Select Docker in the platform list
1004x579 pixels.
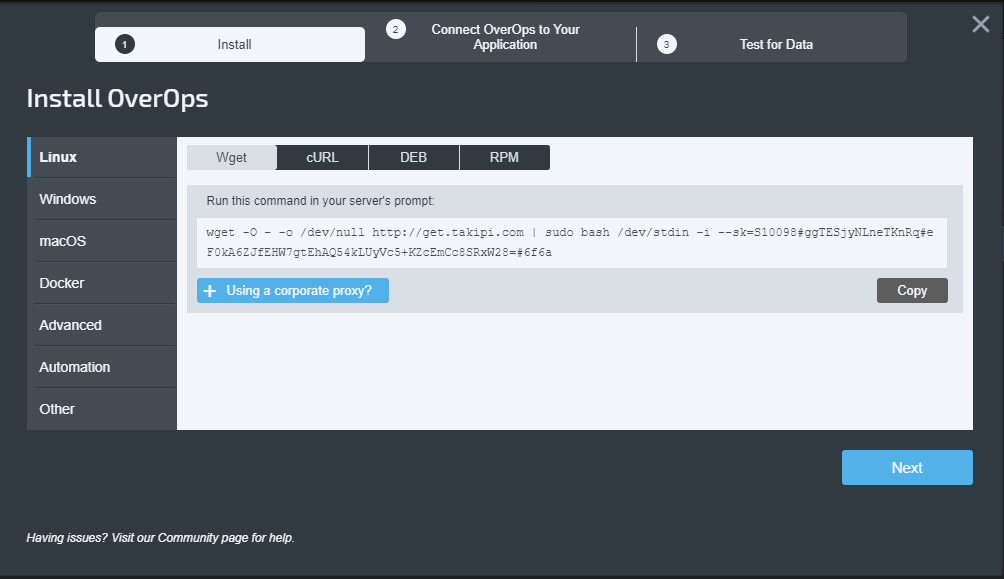(102, 283)
